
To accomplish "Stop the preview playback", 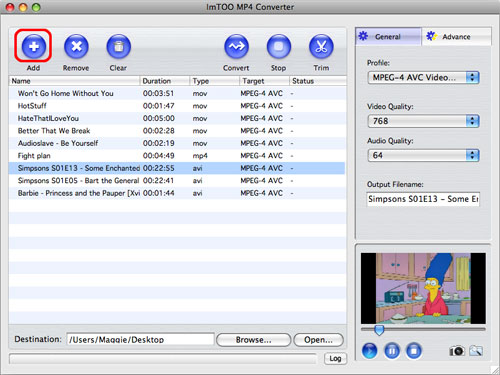I will pos(414,351).
